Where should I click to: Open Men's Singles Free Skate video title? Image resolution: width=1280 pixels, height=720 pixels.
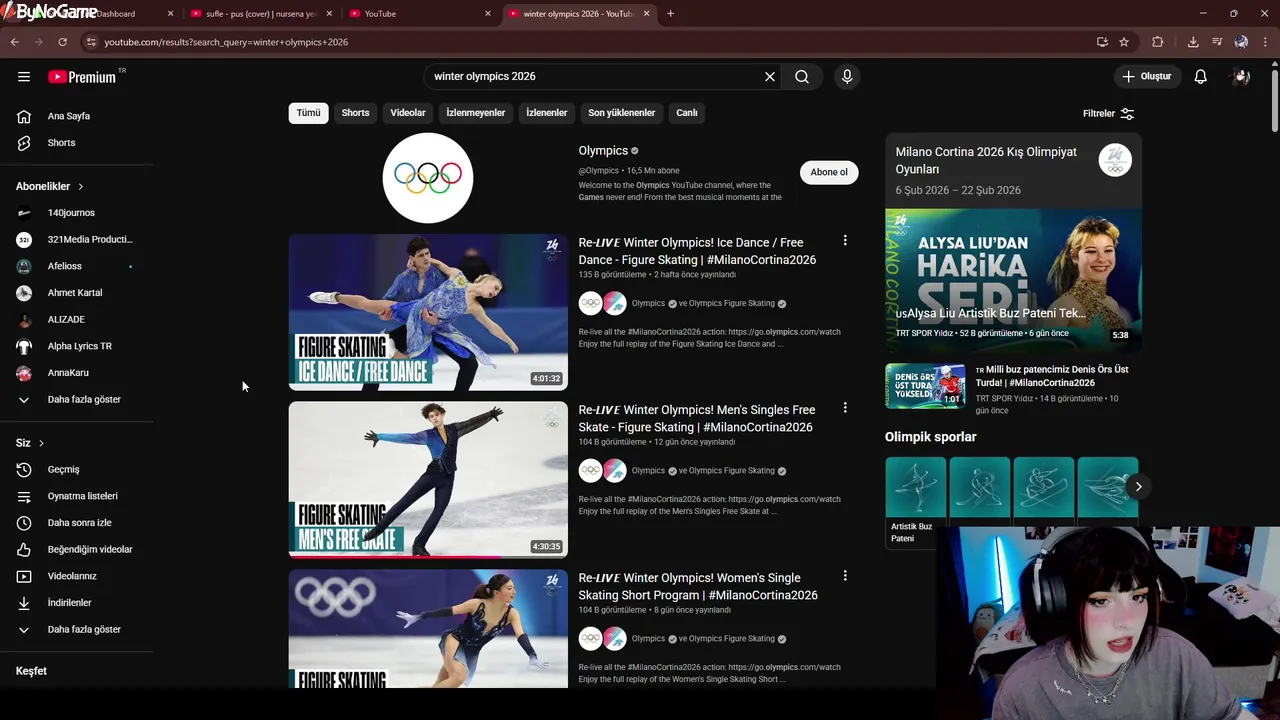[697, 418]
